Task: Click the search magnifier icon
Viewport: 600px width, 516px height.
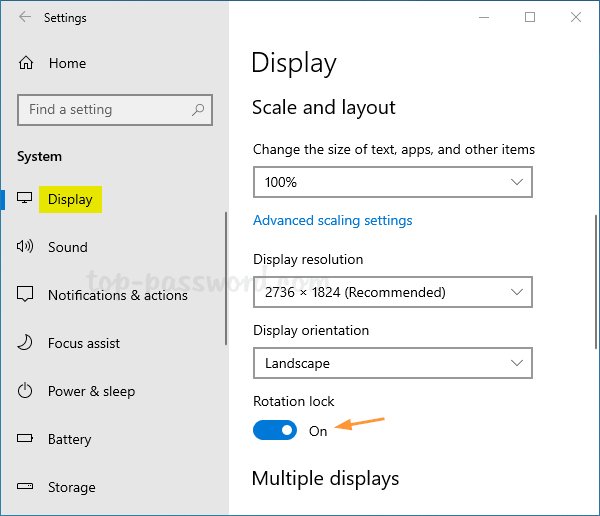Action: 199,110
